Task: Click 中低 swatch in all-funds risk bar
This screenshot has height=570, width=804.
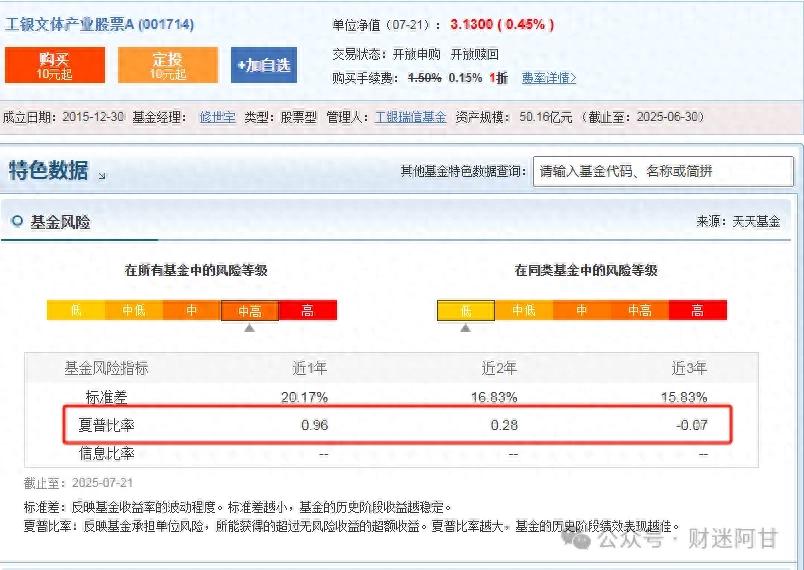Action: tap(134, 310)
